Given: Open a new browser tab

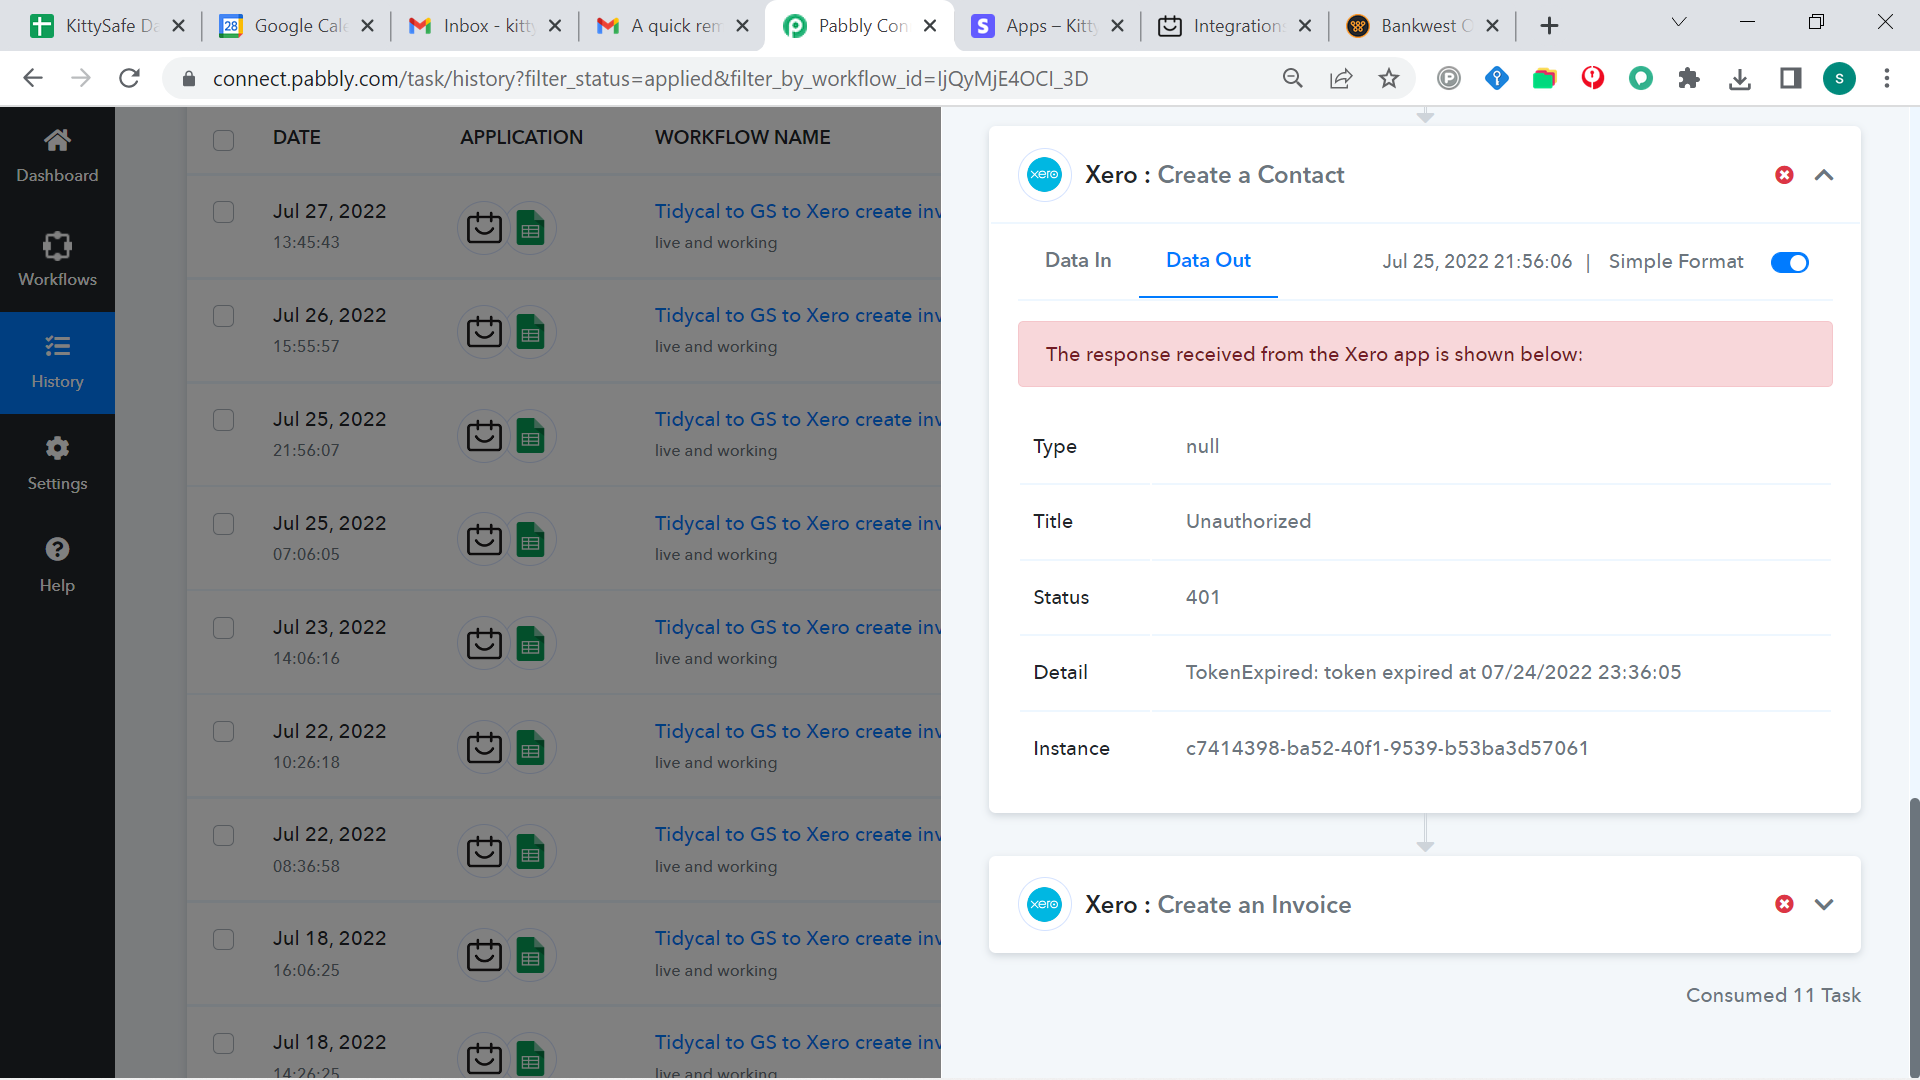Looking at the screenshot, I should coord(1549,26).
